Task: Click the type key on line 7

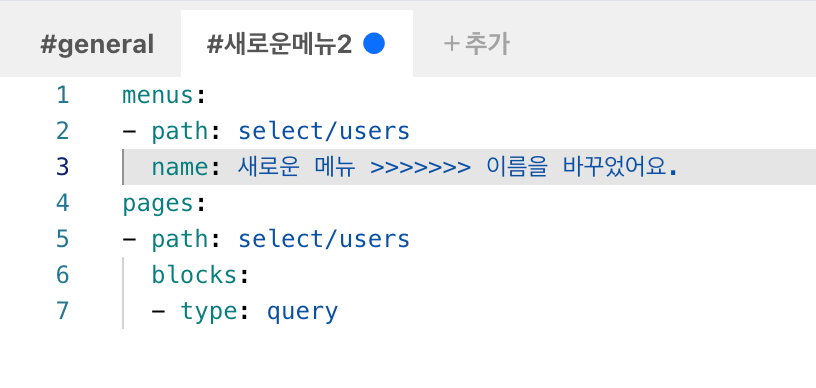Action: coord(209,311)
